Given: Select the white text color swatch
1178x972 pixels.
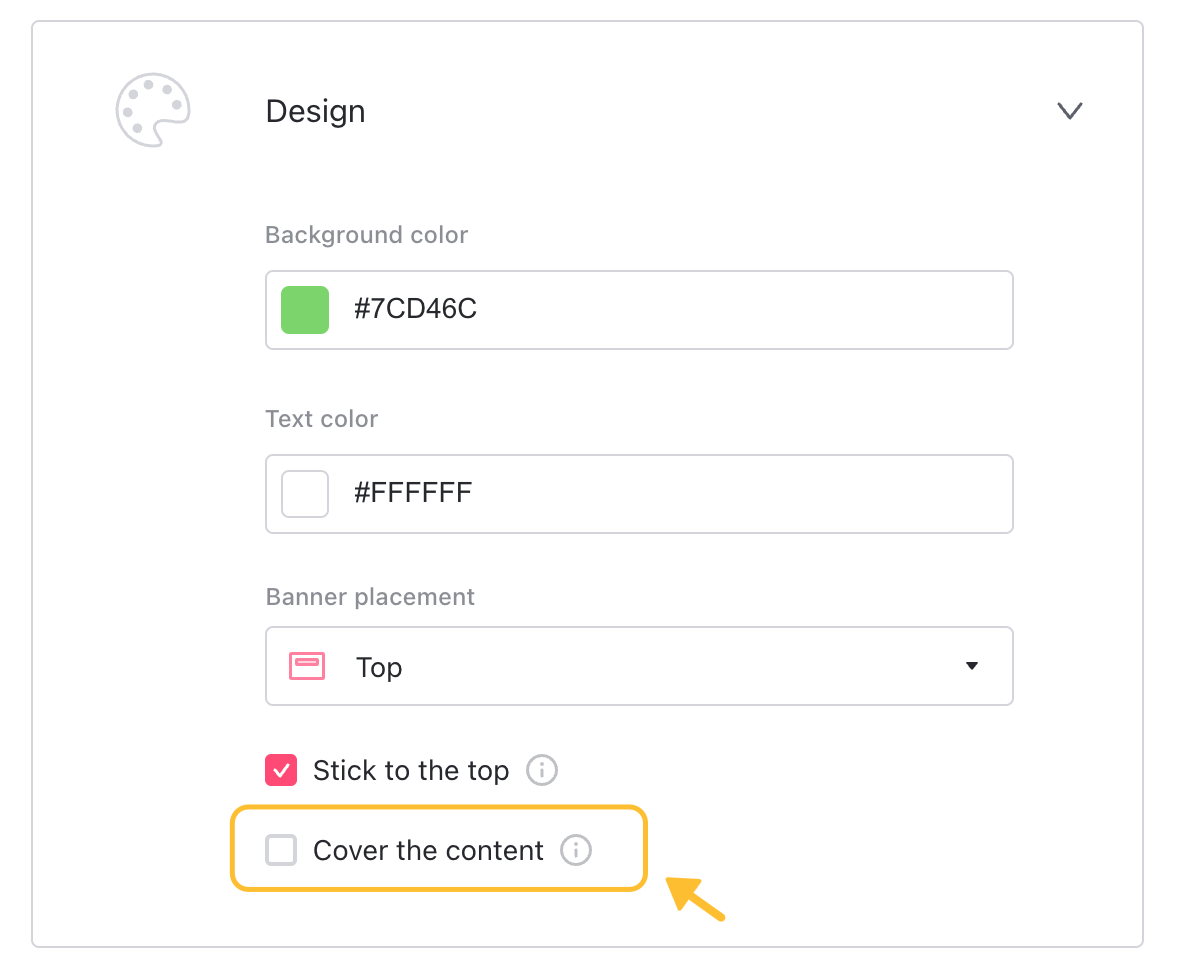Looking at the screenshot, I should click(304, 493).
